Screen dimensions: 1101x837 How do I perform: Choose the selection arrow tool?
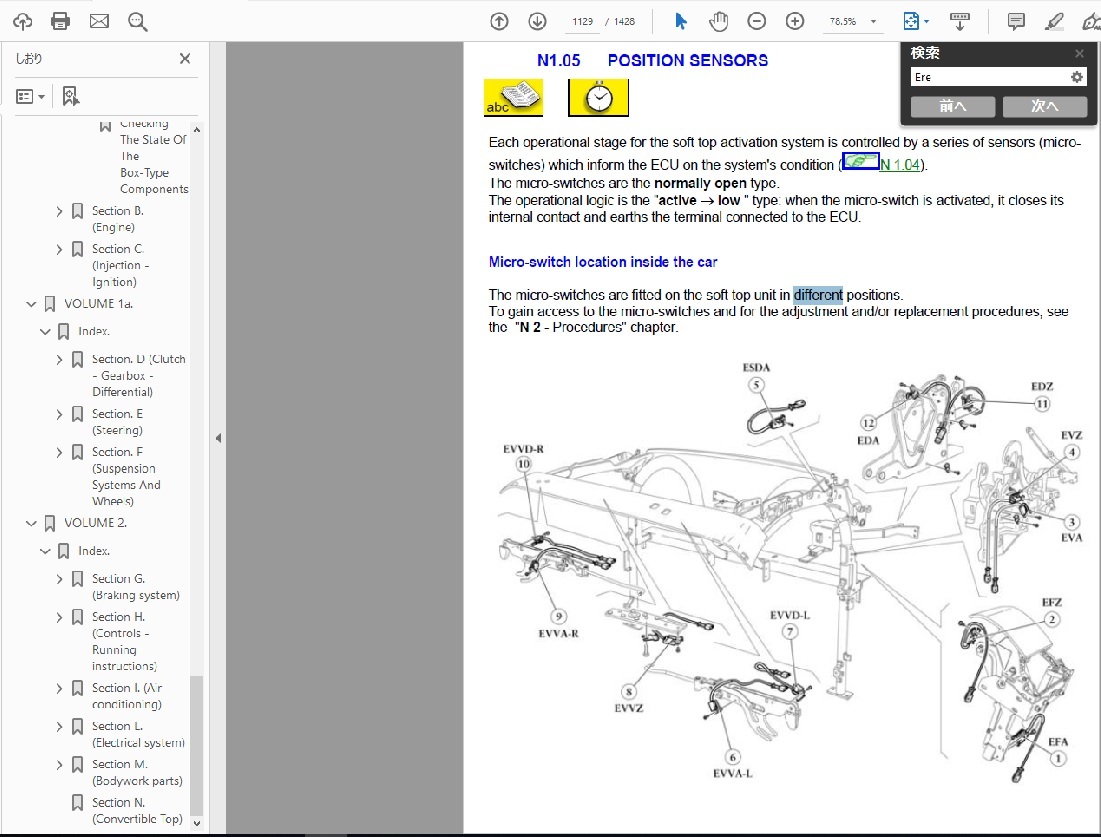[680, 22]
